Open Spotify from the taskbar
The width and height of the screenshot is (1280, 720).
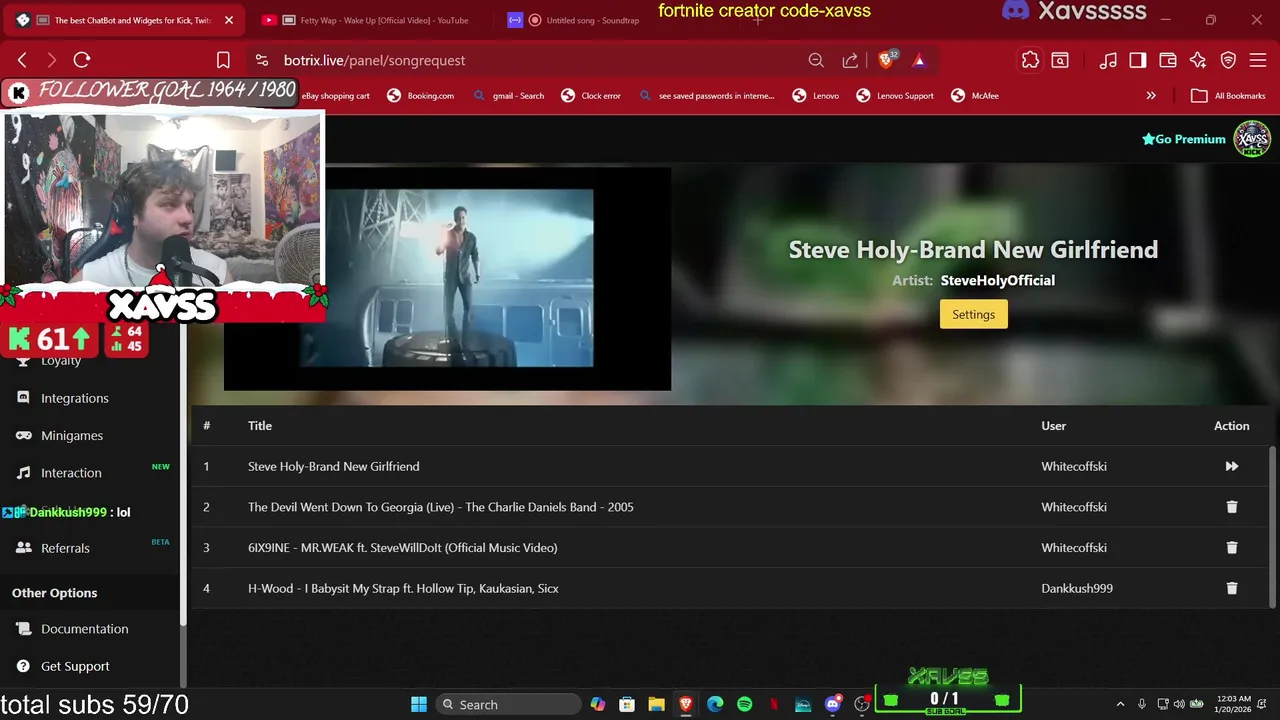point(744,704)
